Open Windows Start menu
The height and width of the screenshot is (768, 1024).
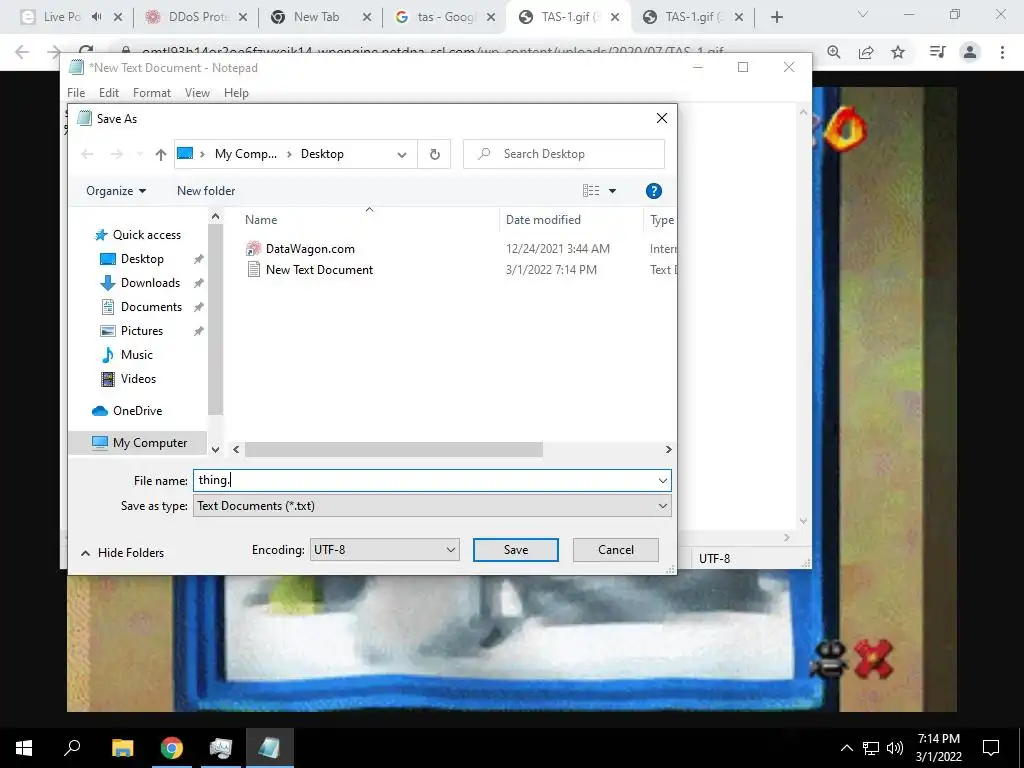pos(24,748)
